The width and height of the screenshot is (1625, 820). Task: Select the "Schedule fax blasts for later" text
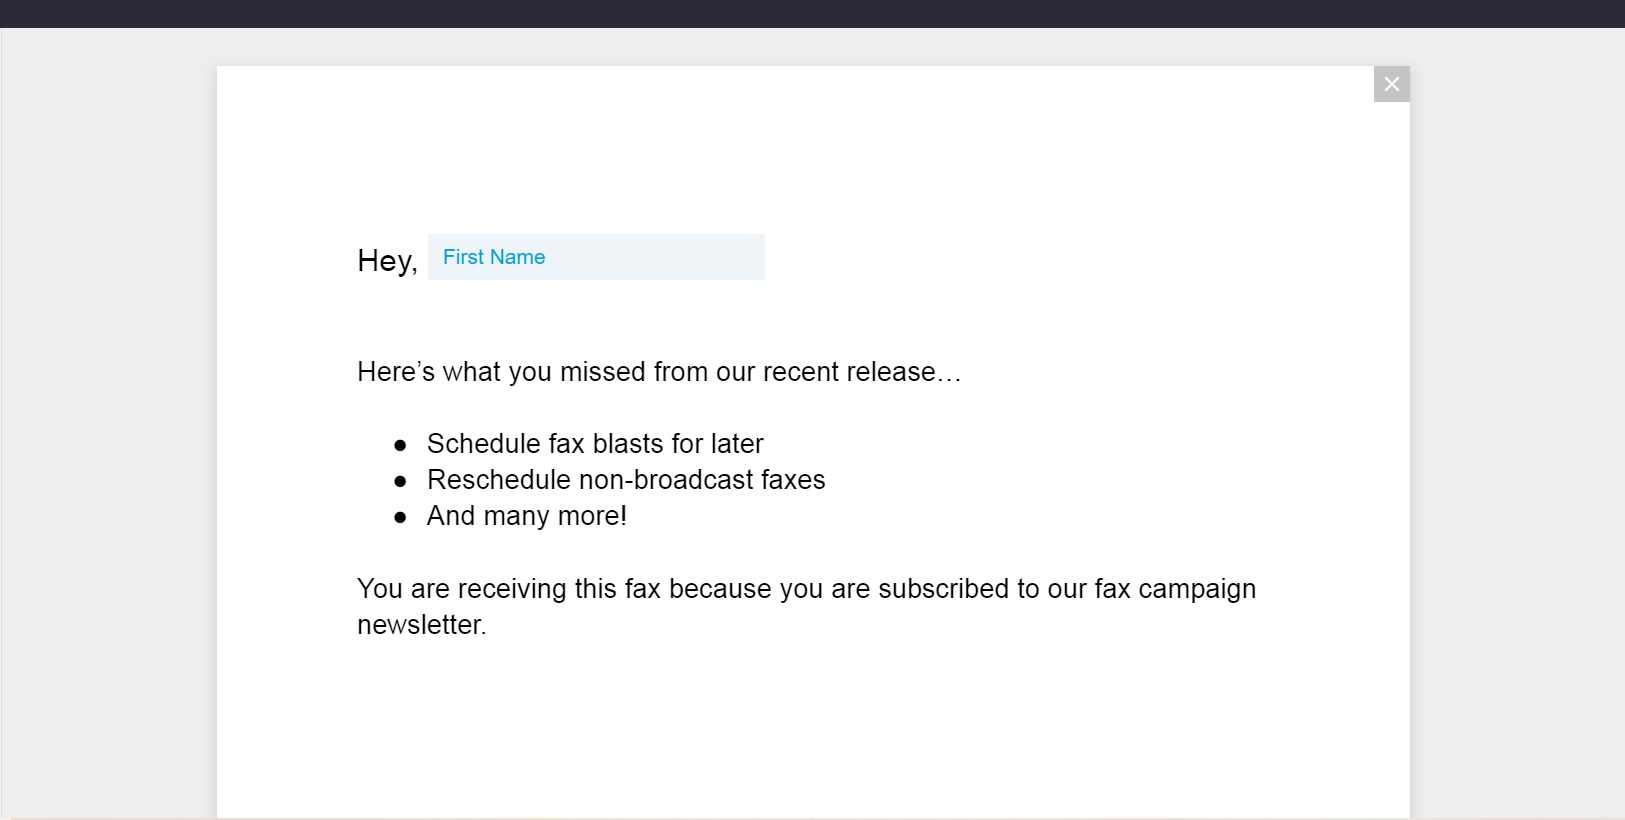(595, 444)
